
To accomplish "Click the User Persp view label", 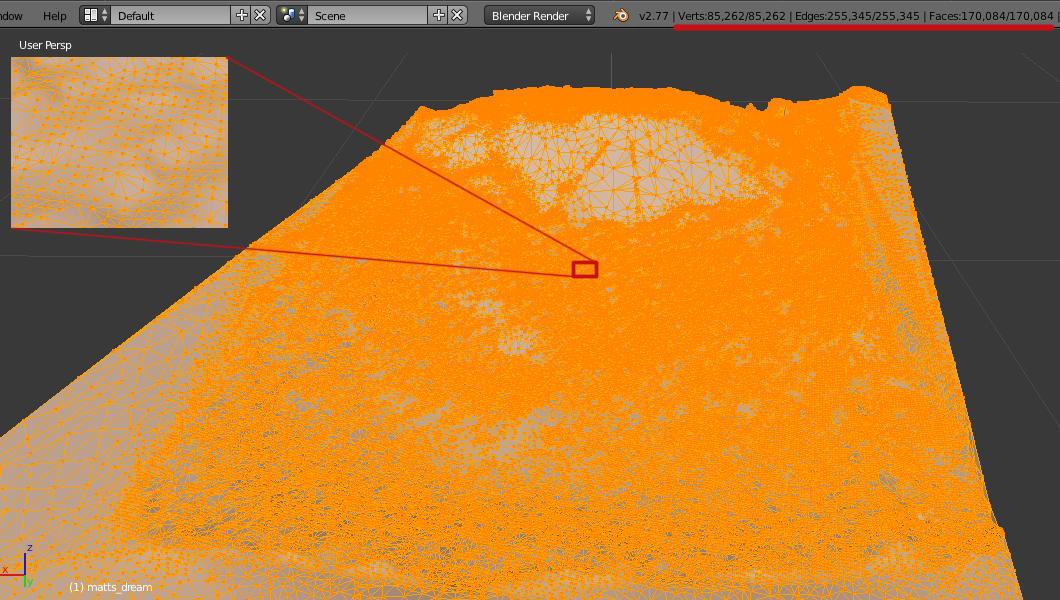I will 45,45.
